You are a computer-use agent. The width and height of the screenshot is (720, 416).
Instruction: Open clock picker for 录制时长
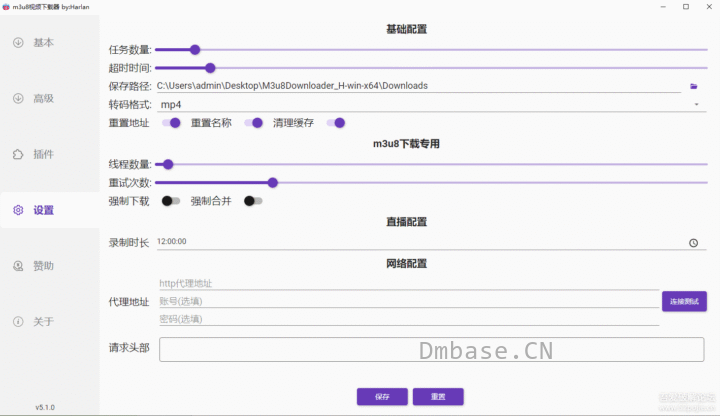[x=693, y=243]
